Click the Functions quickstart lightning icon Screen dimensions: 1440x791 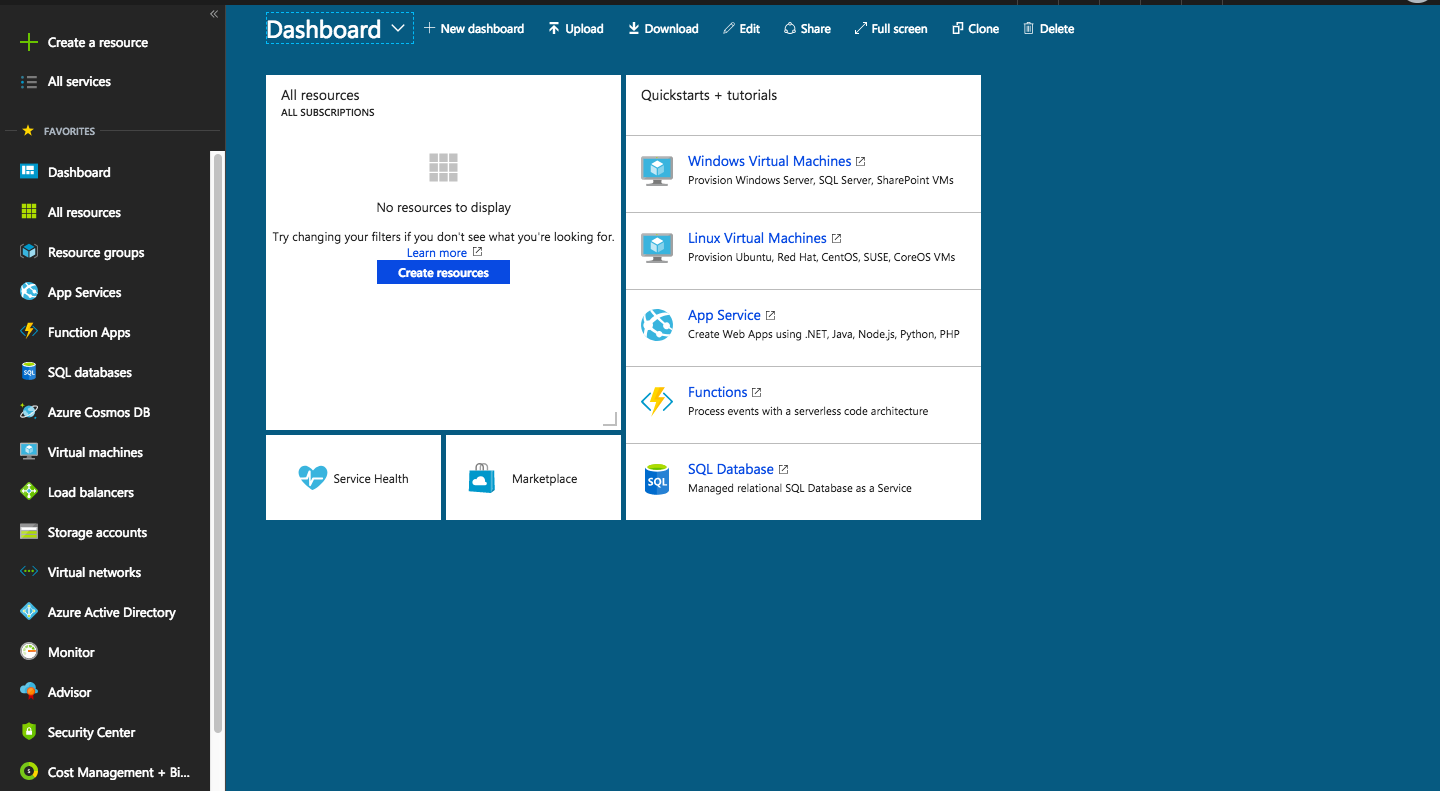[x=657, y=402]
